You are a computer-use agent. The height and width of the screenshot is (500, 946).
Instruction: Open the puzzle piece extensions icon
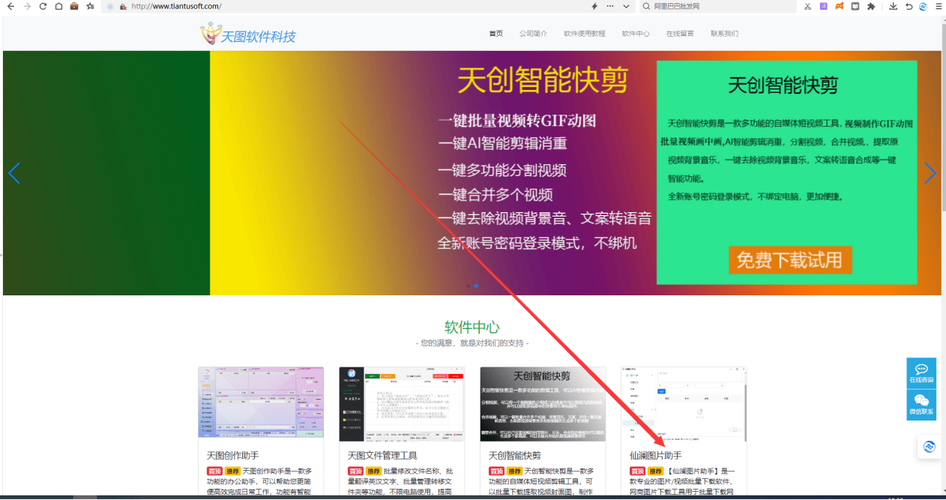pos(871,6)
